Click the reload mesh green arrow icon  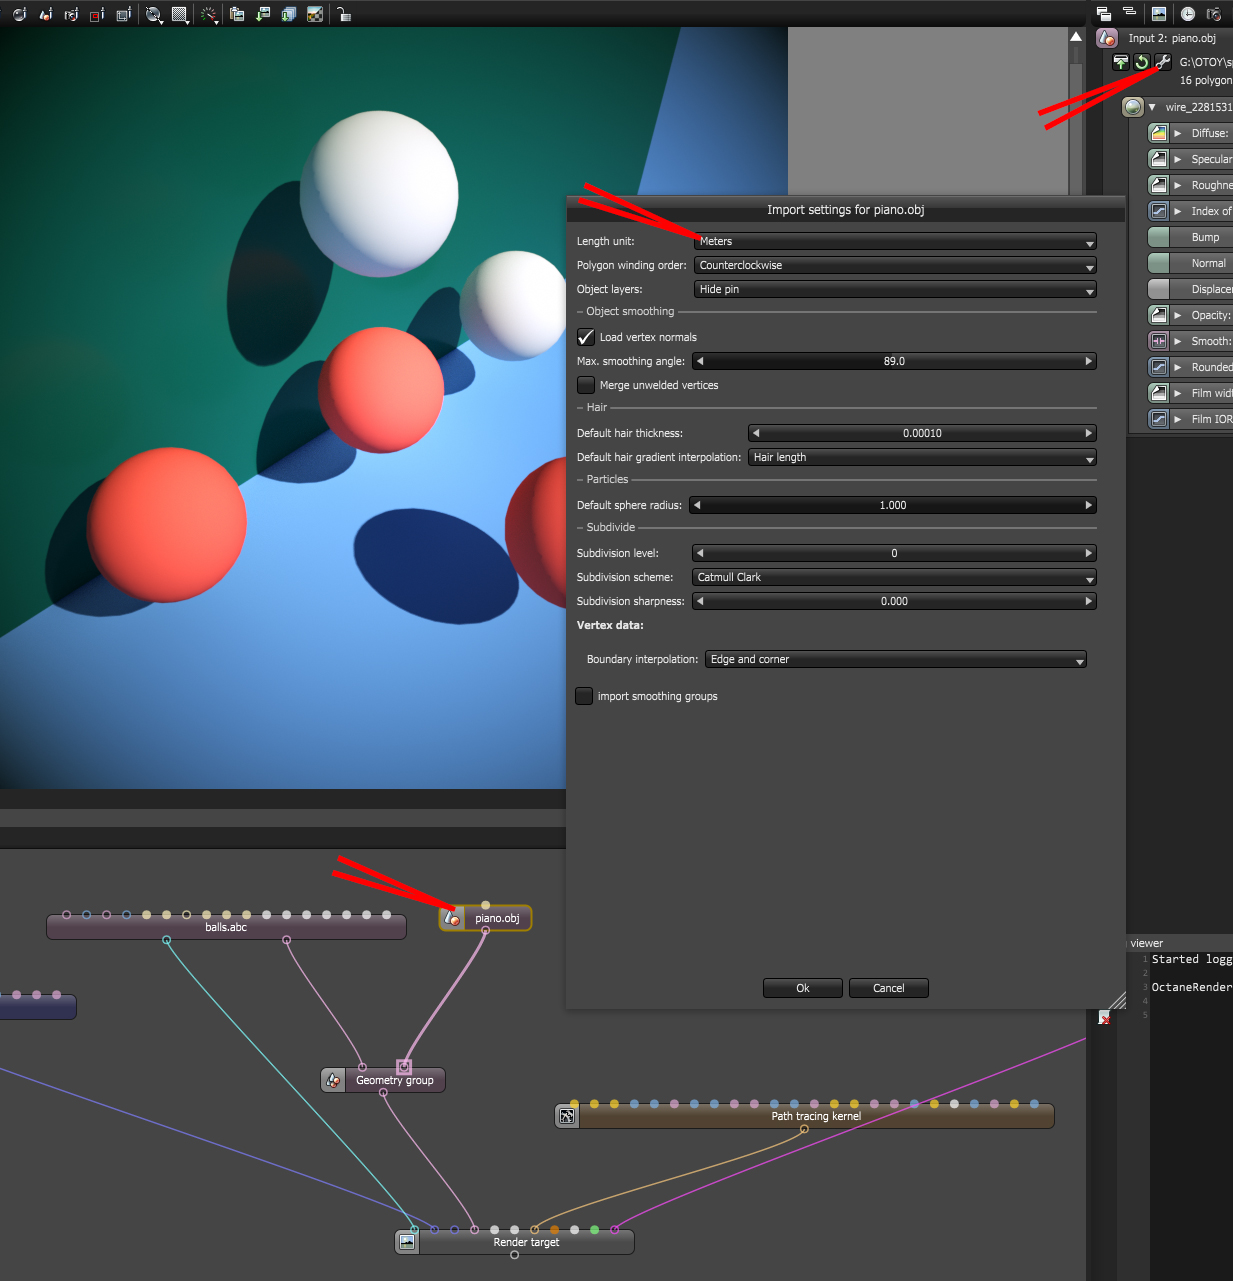click(1141, 62)
